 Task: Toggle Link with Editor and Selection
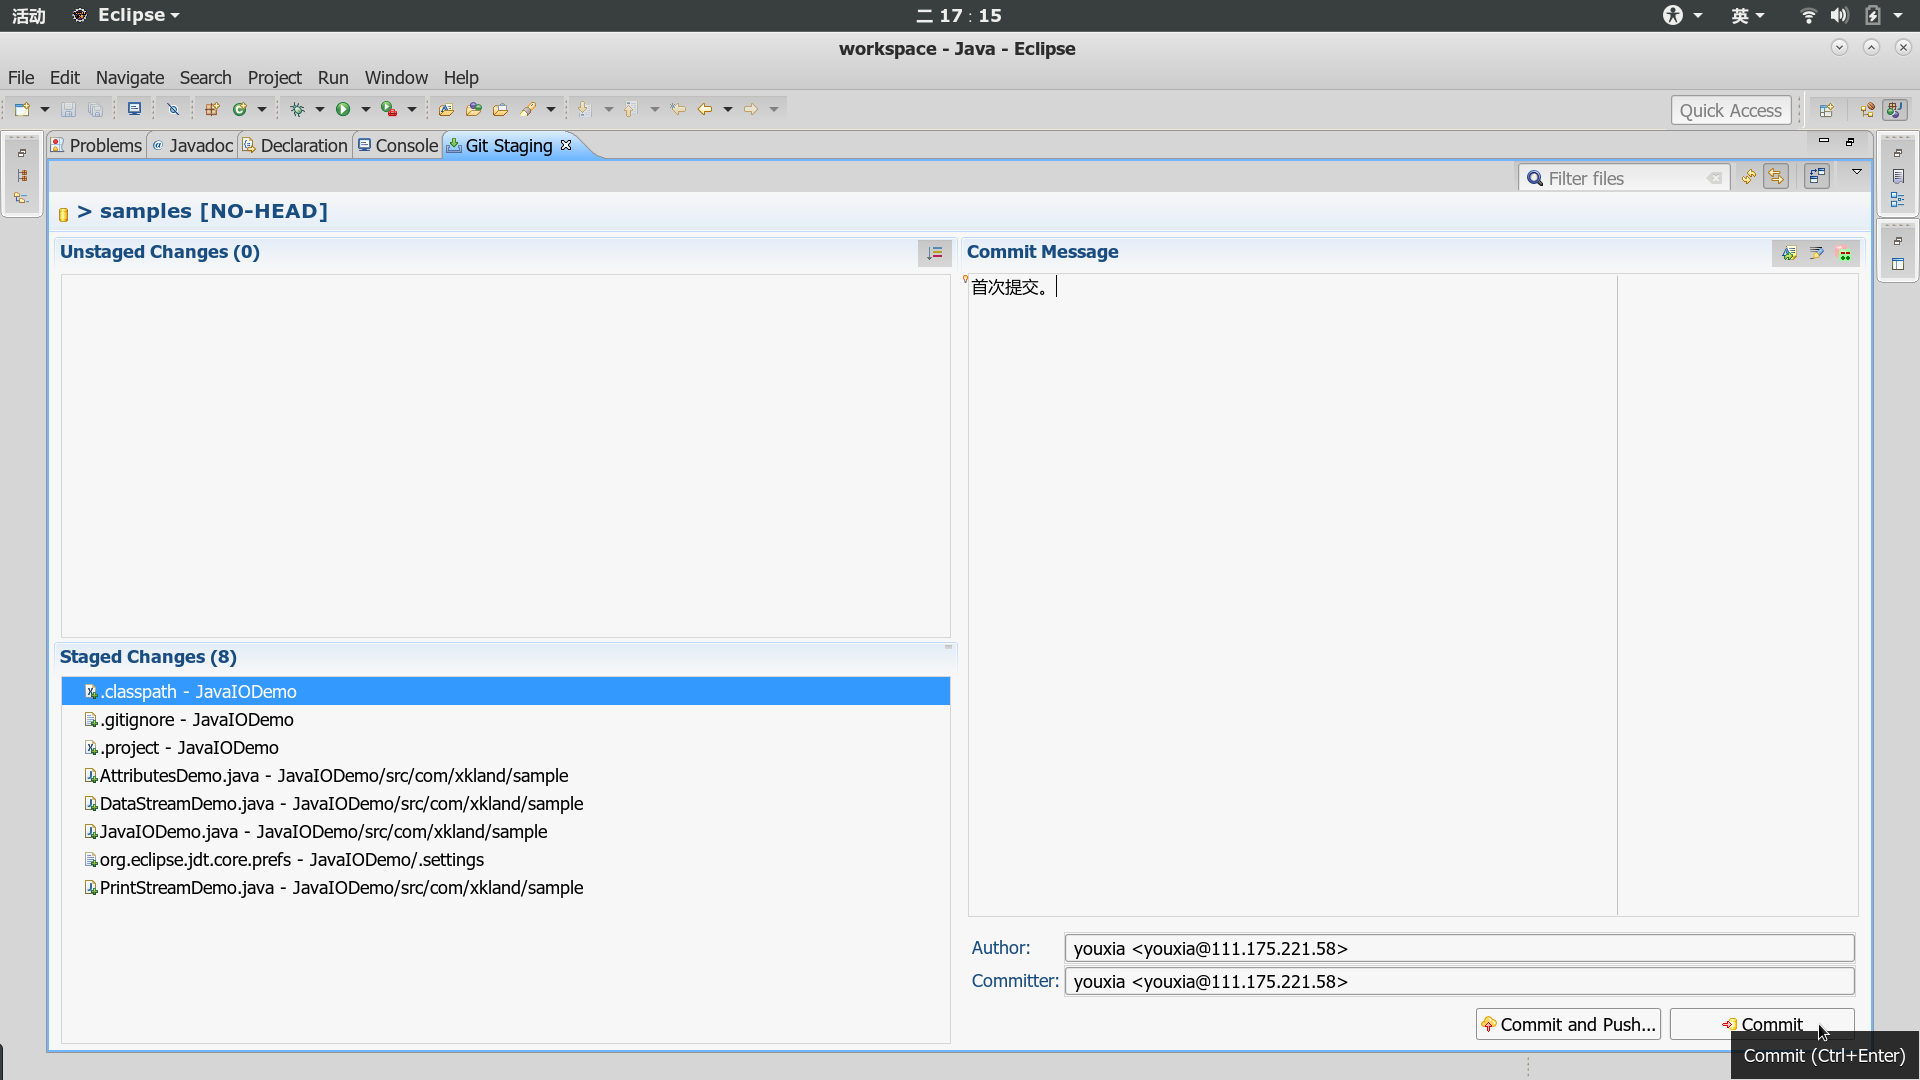coord(1776,177)
